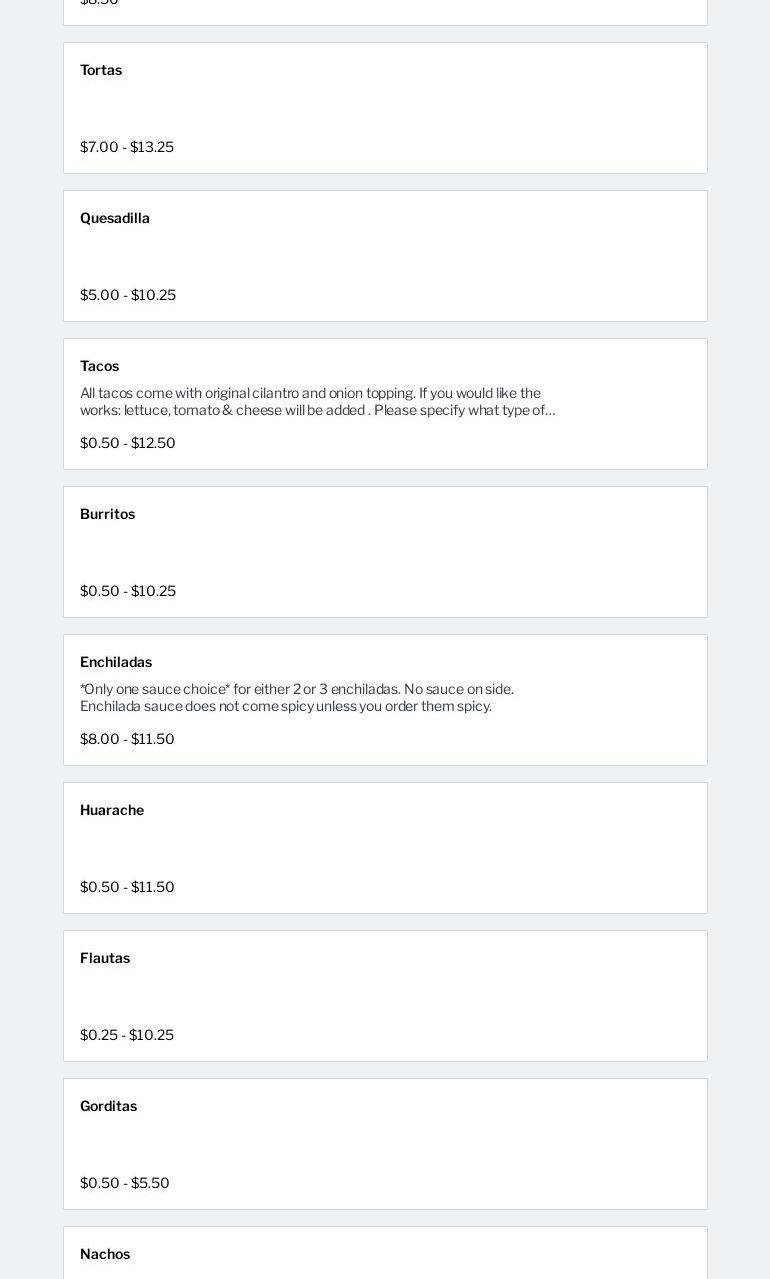Click the Burritos category heading

click(108, 514)
